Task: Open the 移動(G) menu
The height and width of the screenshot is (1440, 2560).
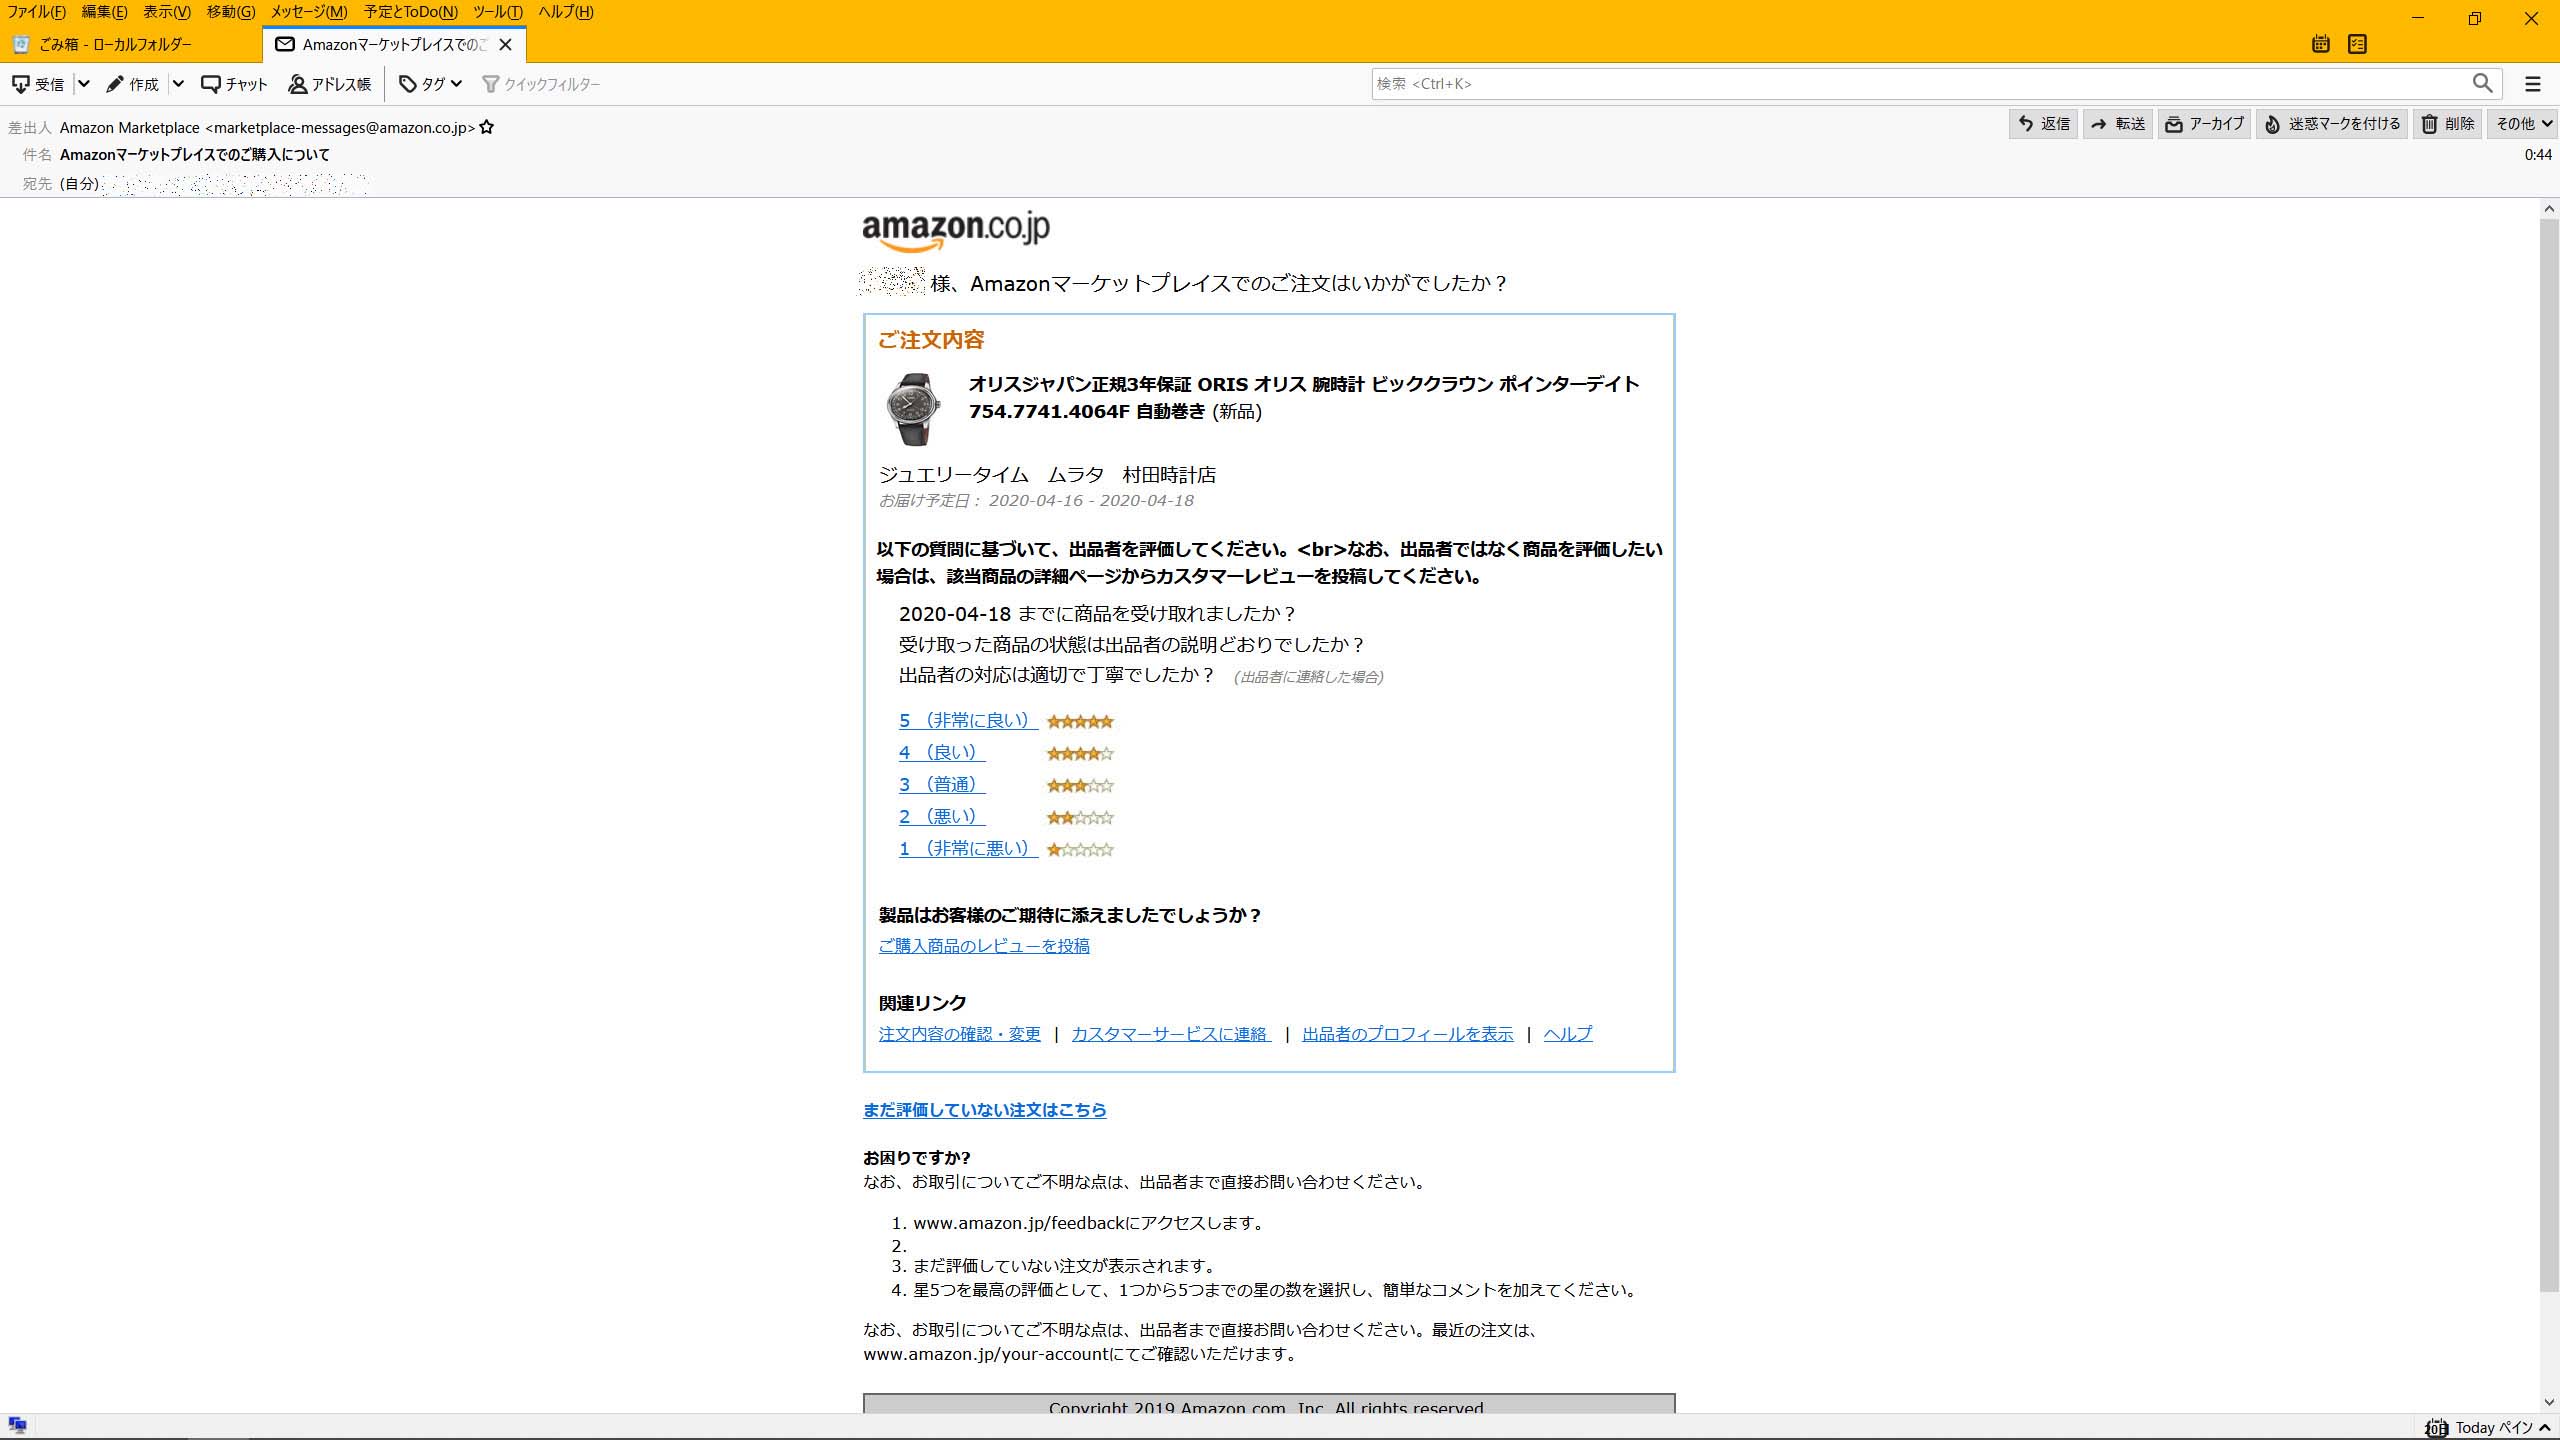Action: (231, 12)
